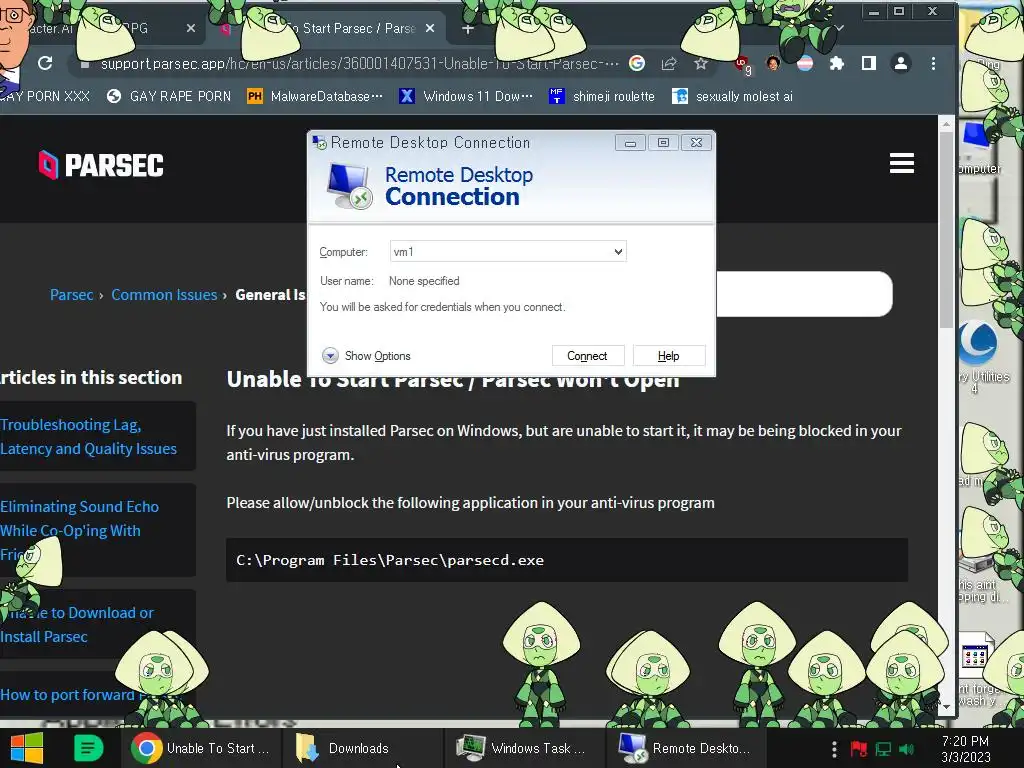
Task: Bookmark this tab with the star icon
Action: point(701,63)
